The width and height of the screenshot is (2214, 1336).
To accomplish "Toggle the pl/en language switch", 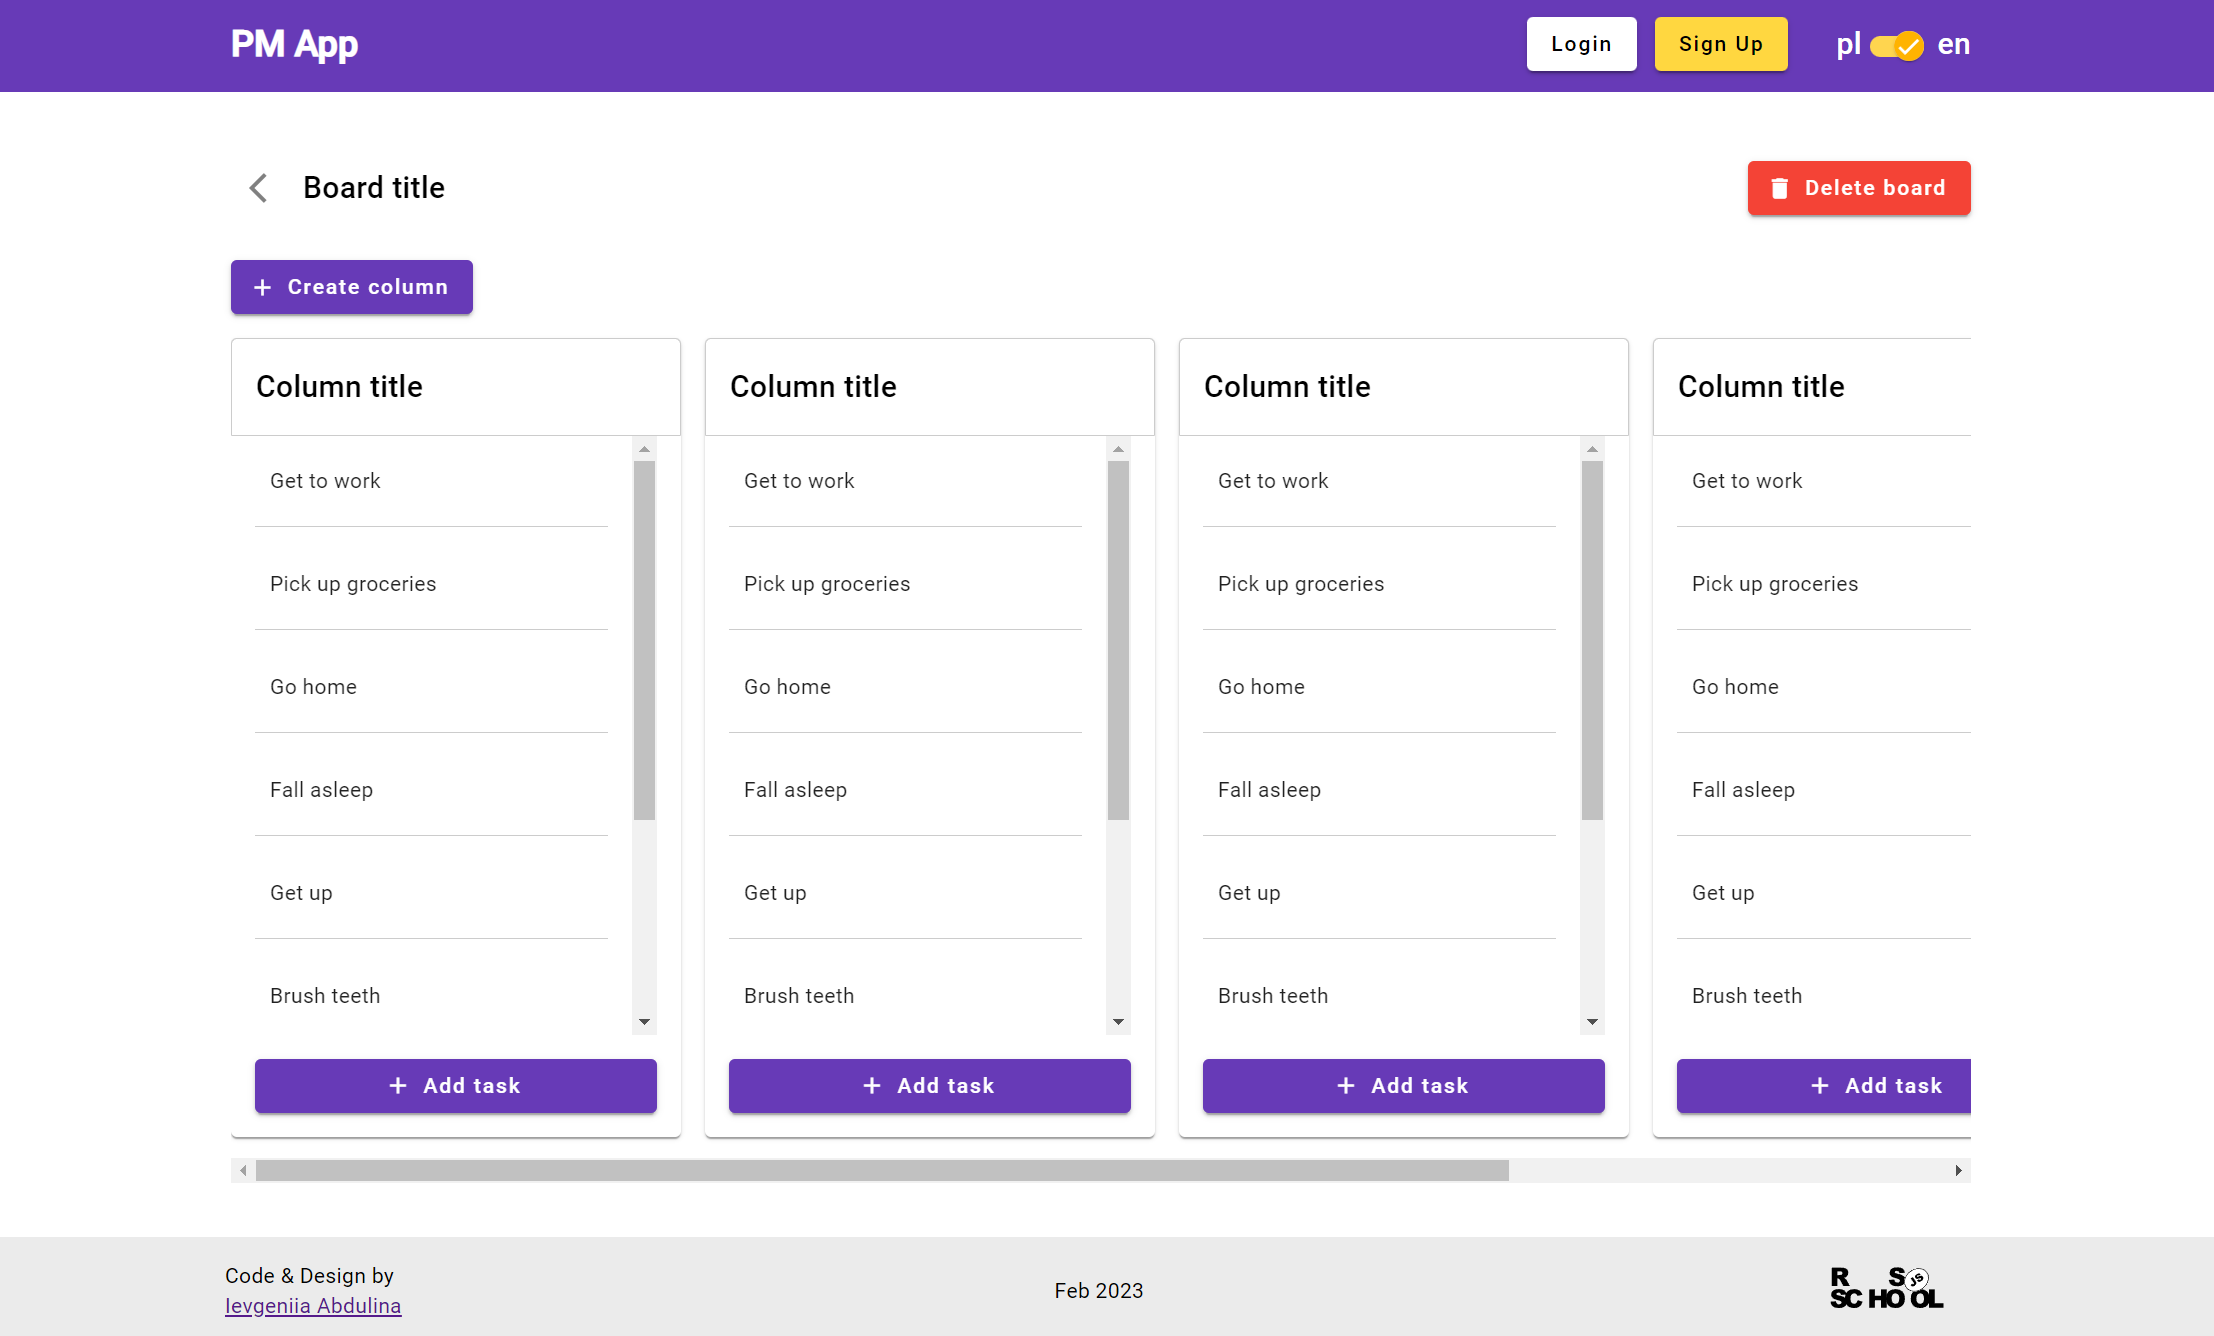I will (1897, 45).
